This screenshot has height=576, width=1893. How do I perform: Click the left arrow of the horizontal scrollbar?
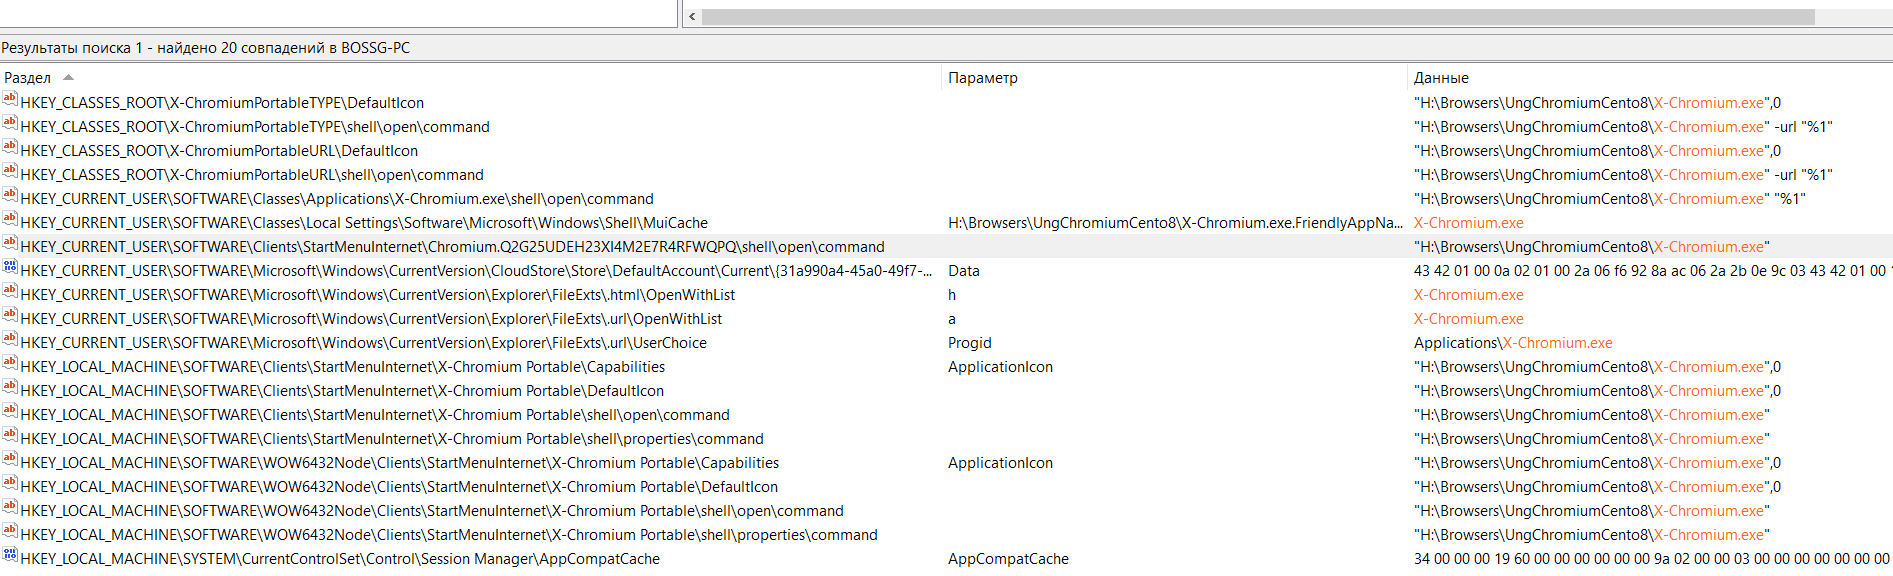693,16
